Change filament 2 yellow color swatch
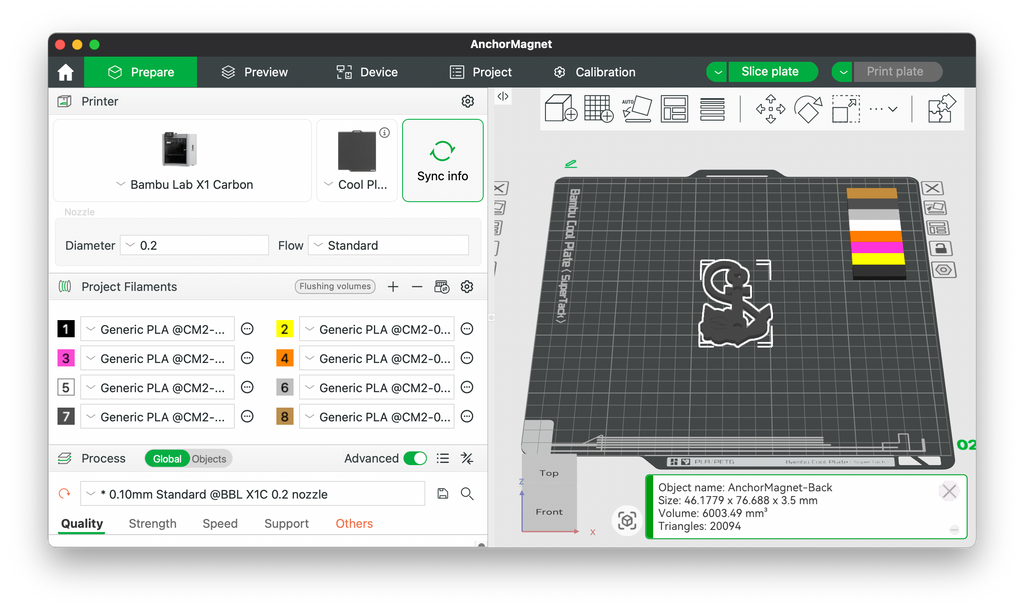 (285, 329)
